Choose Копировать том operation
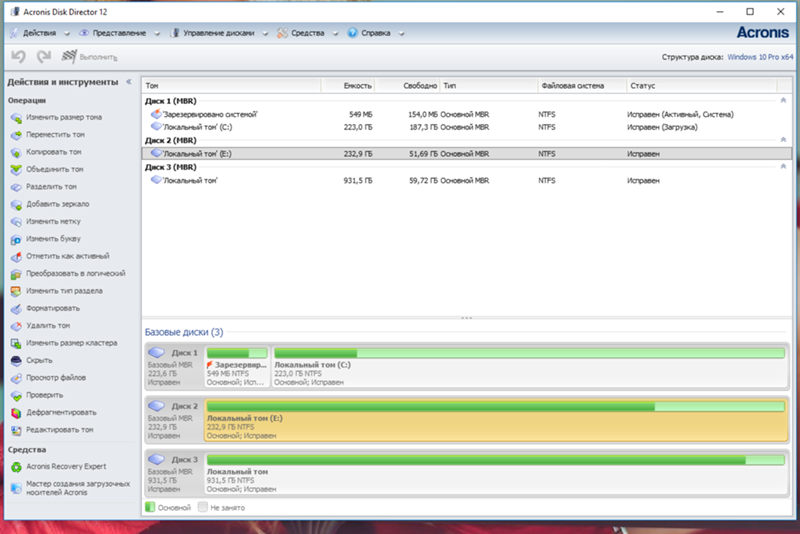800x534 pixels. pyautogui.click(x=46, y=152)
